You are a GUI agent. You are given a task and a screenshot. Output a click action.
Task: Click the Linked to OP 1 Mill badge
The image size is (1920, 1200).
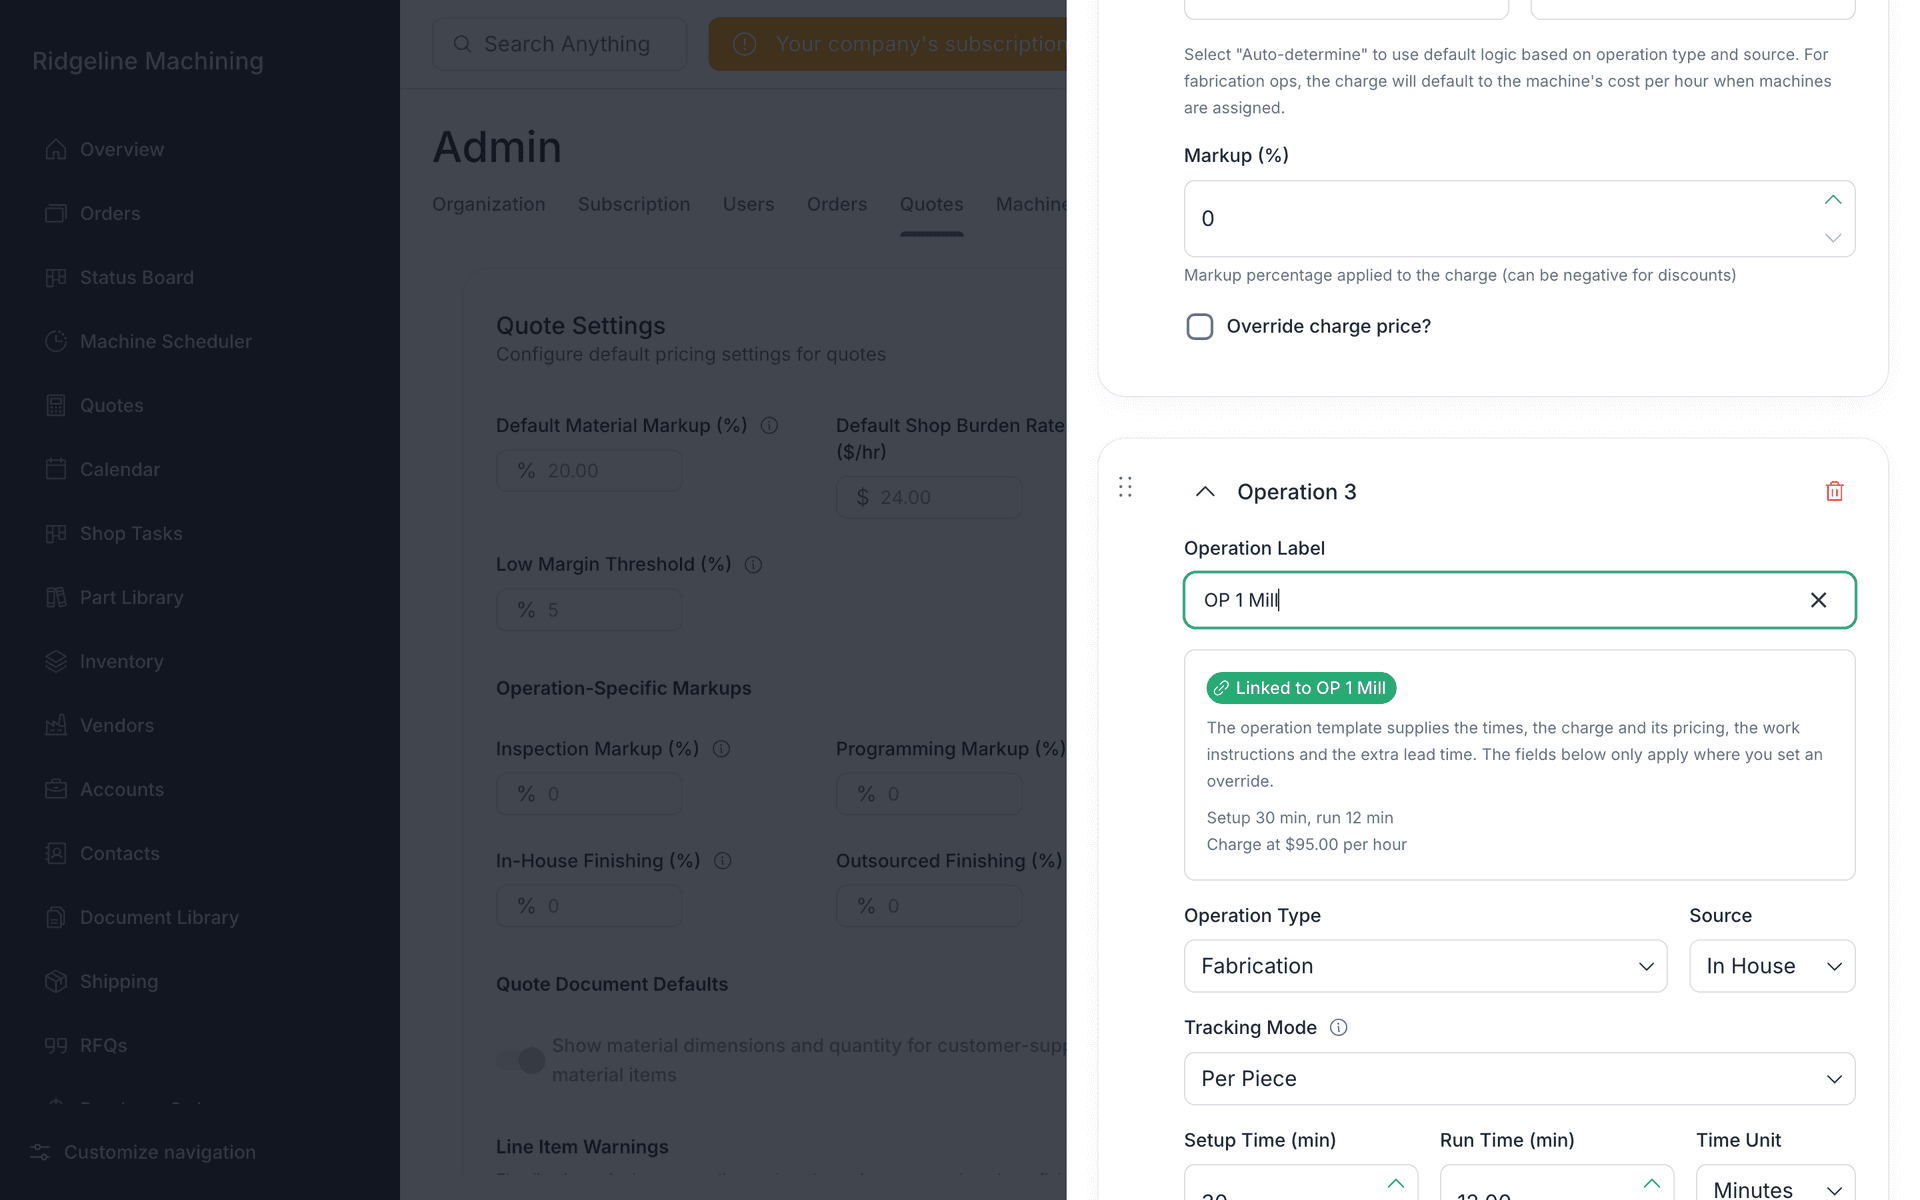[1301, 688]
